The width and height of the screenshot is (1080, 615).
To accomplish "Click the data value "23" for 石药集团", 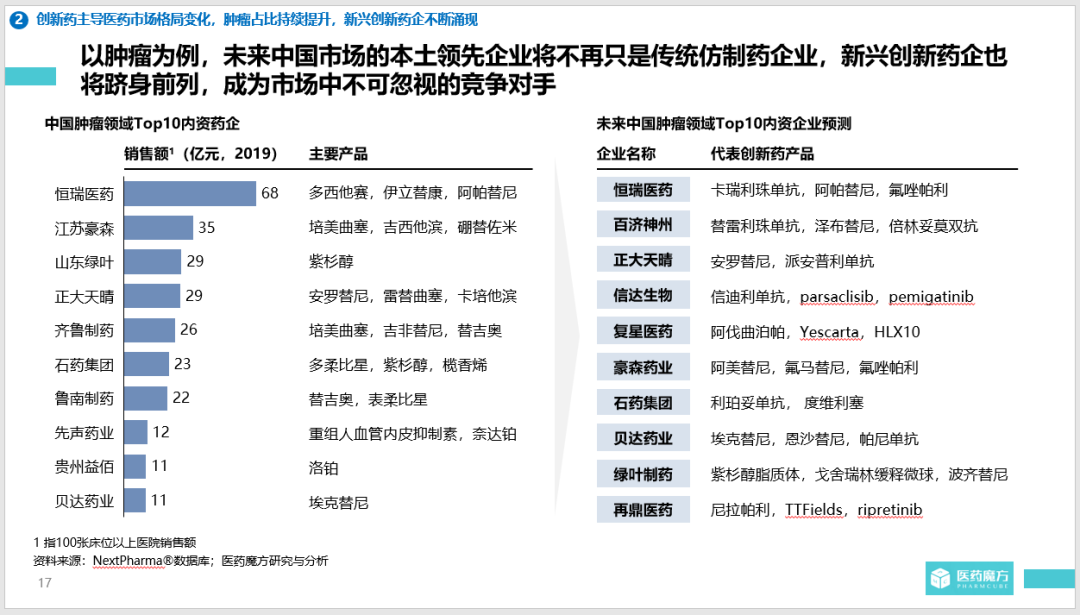I will point(183,364).
